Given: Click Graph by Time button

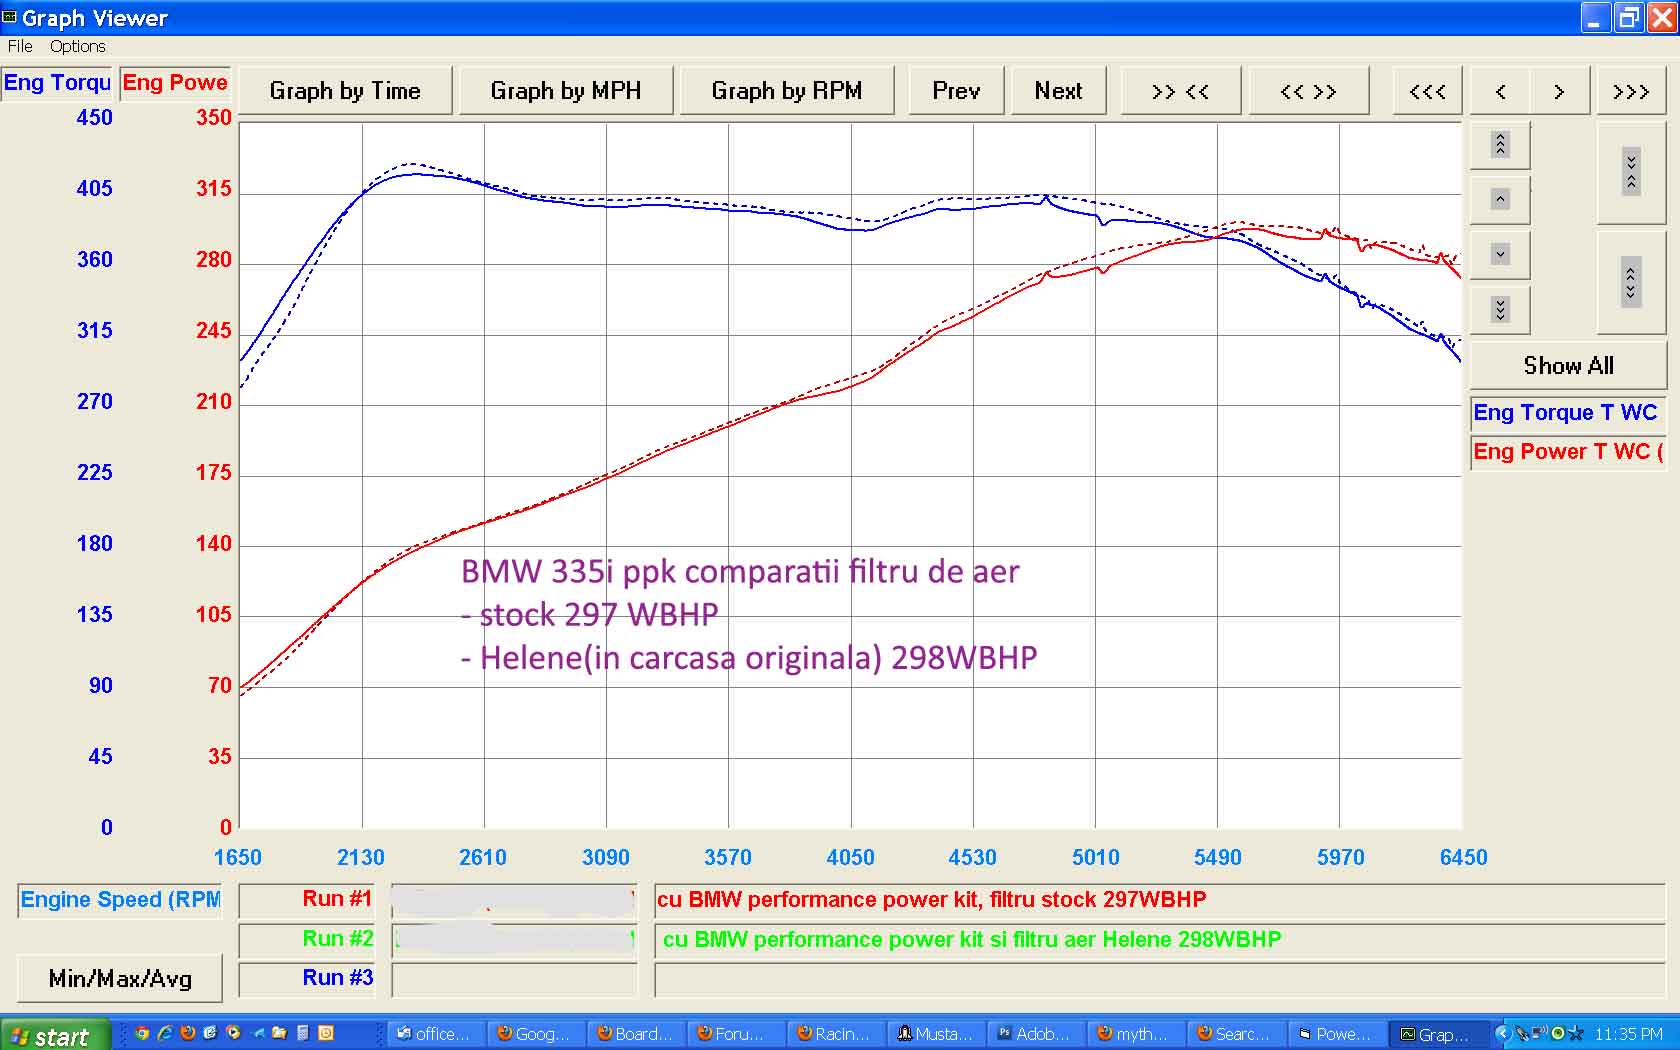Looking at the screenshot, I should [x=345, y=91].
